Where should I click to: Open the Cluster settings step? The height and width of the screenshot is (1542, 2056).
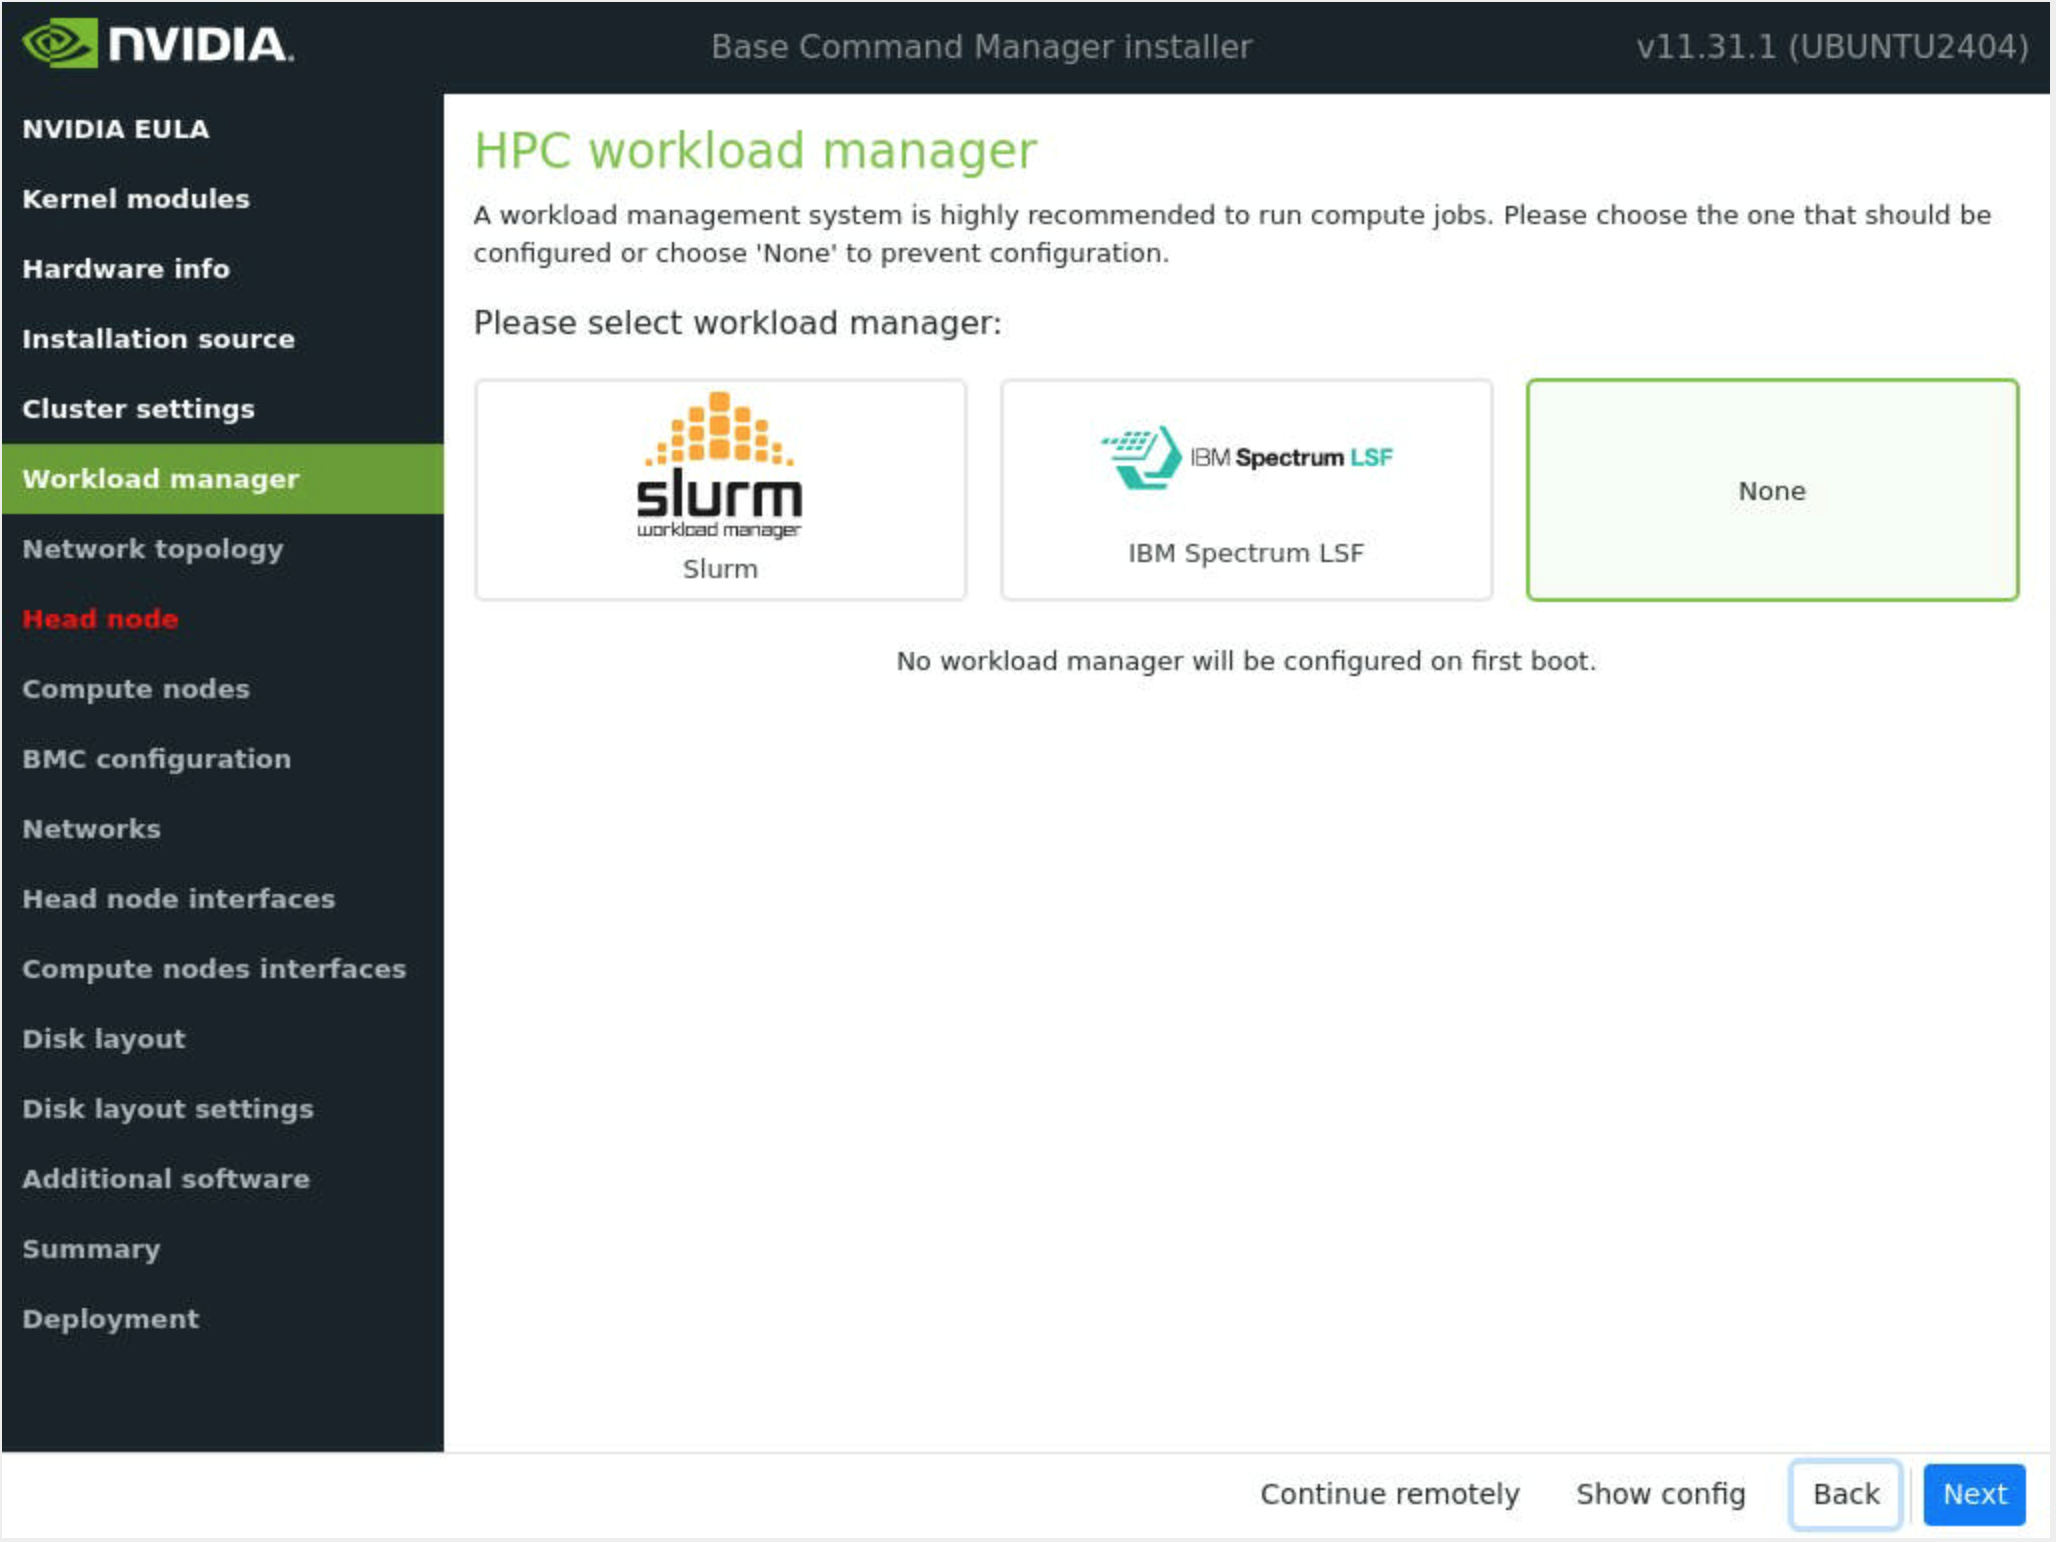click(x=138, y=409)
